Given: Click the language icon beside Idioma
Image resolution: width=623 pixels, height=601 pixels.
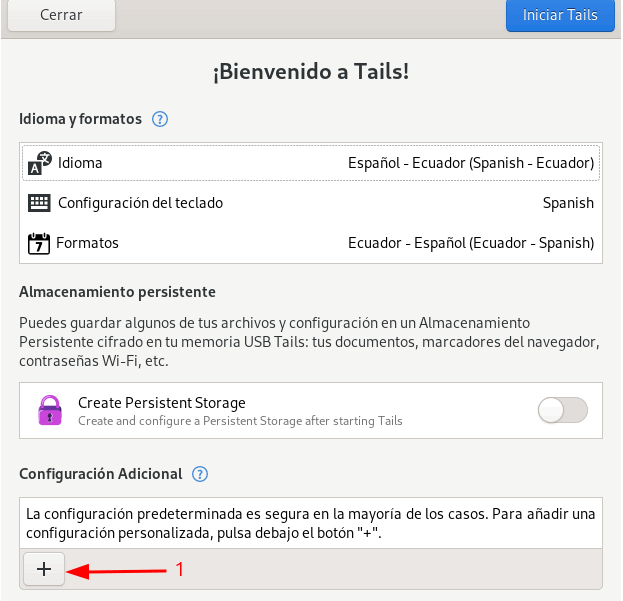Looking at the screenshot, I should click(x=39, y=163).
